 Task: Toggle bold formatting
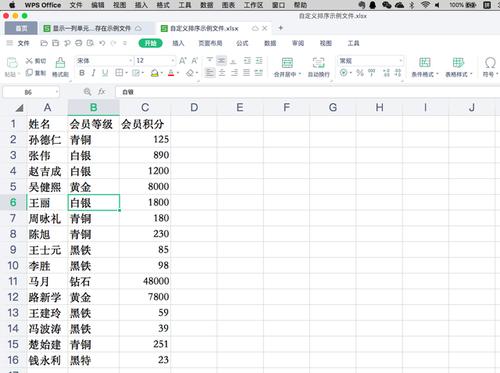82,73
